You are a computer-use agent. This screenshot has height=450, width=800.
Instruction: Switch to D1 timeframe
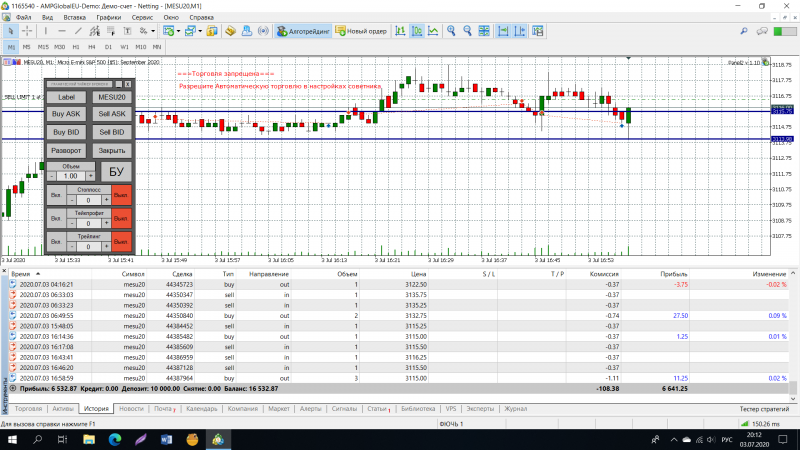click(x=108, y=47)
